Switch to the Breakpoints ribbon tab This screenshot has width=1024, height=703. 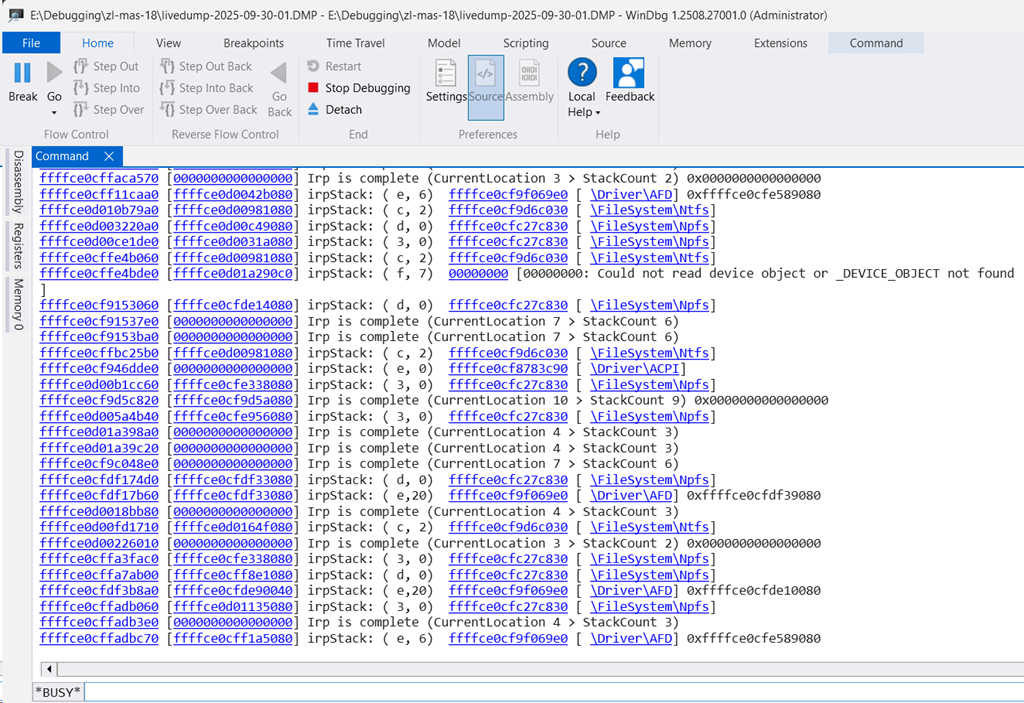tap(253, 43)
